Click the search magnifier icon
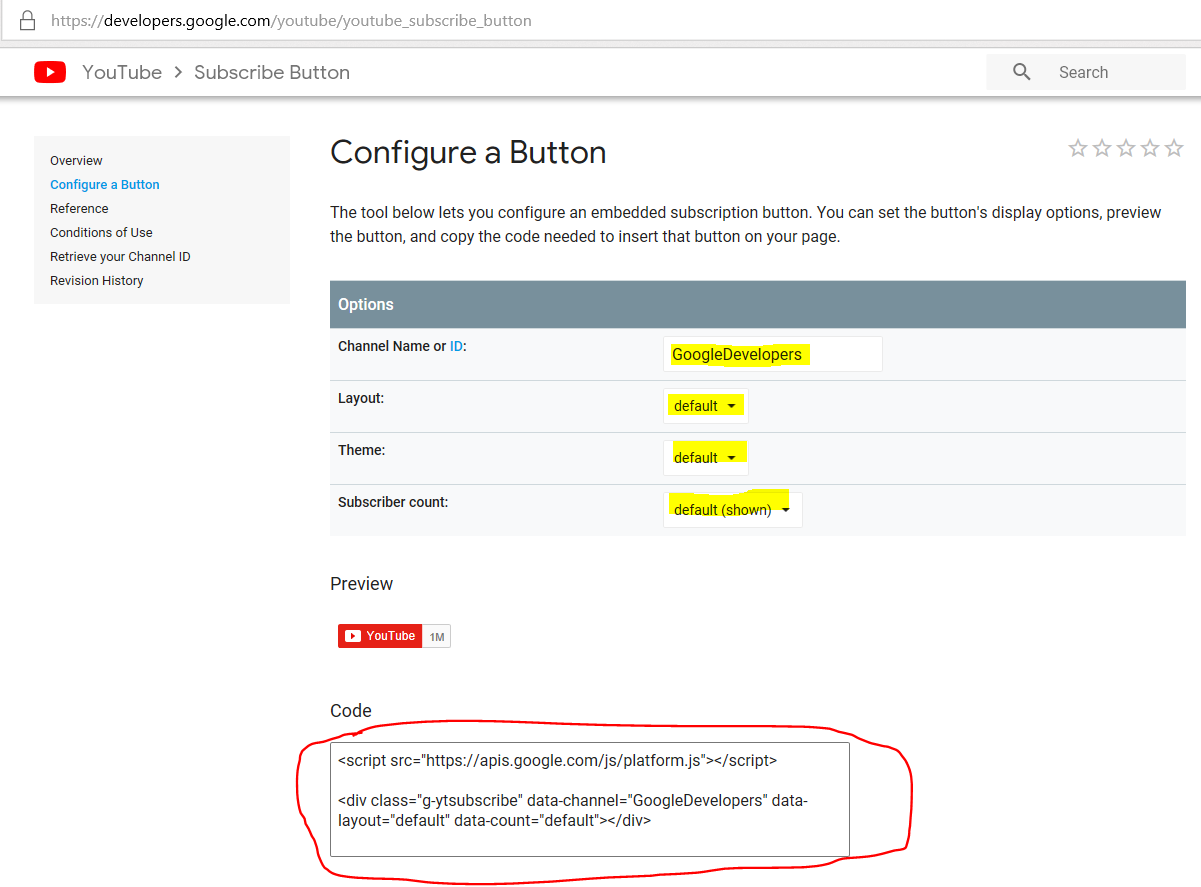 pos(1021,72)
